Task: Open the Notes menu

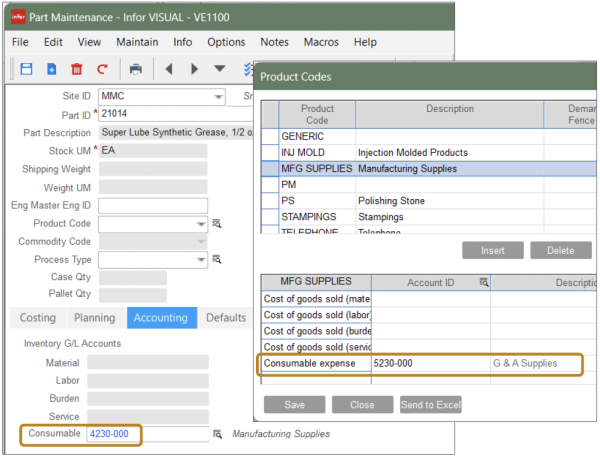Action: [274, 42]
